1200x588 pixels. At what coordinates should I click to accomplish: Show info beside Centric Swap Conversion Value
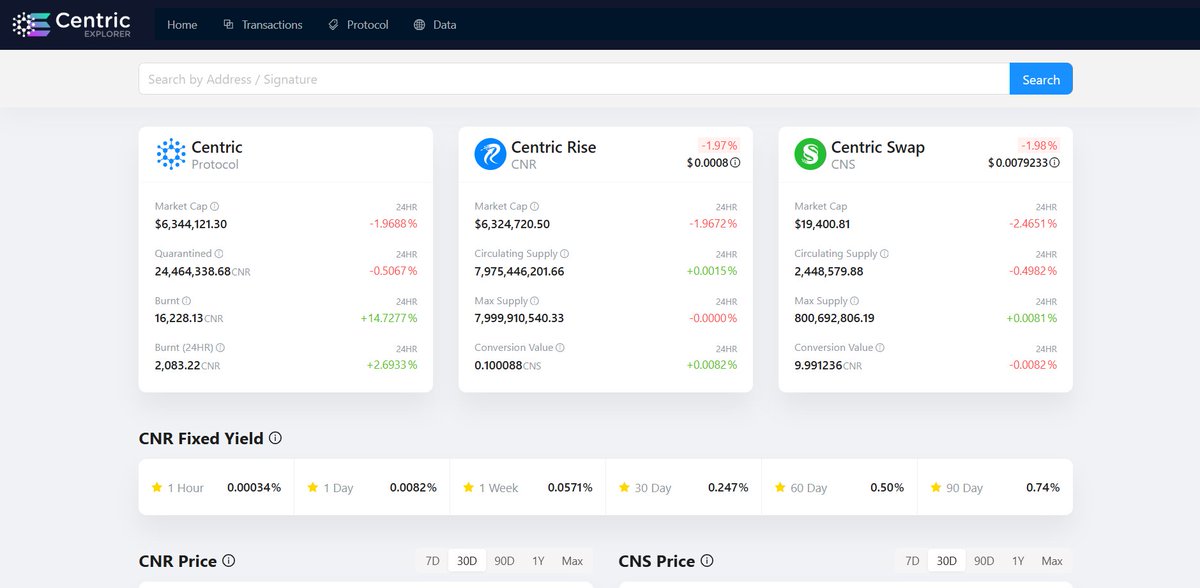pos(880,348)
